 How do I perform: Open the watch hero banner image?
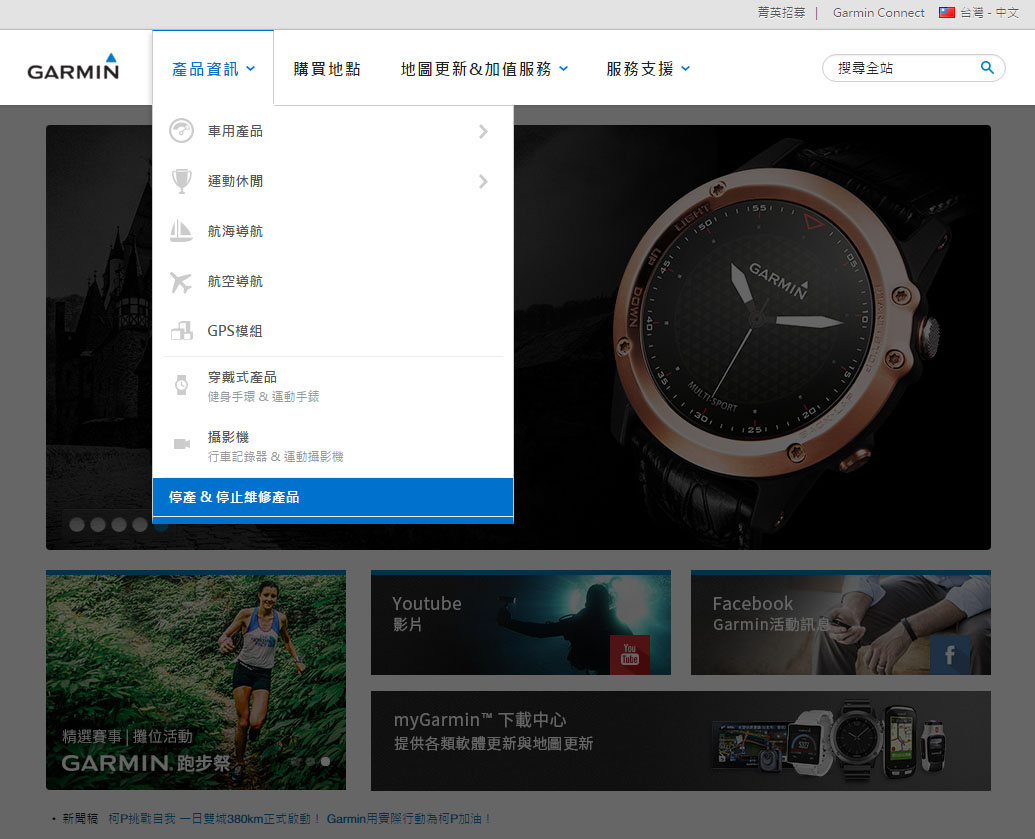(752, 337)
